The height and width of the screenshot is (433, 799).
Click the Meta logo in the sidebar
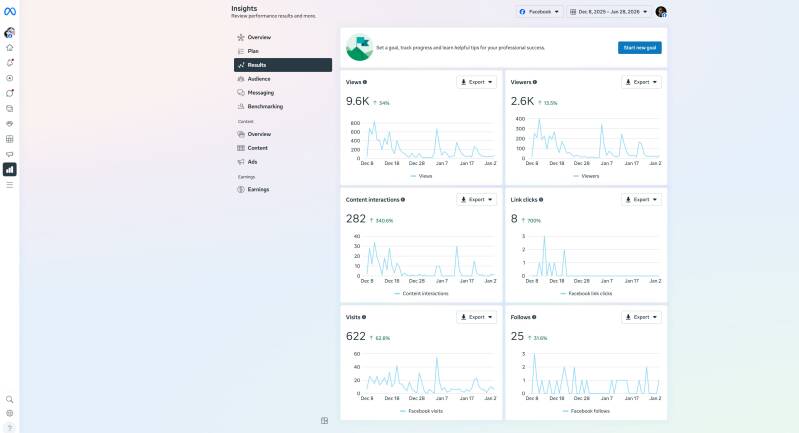tap(10, 11)
